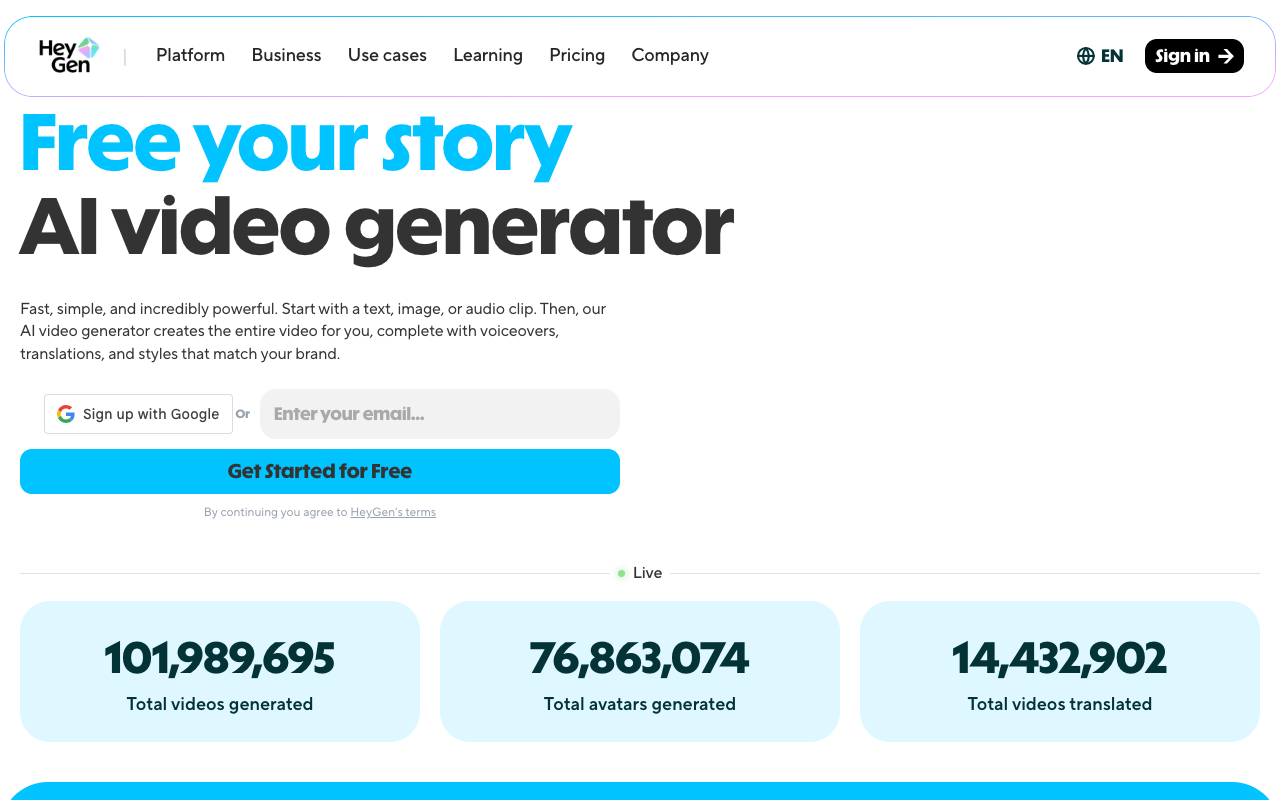Click the green Live status dot
This screenshot has width=1280, height=800.
point(621,573)
